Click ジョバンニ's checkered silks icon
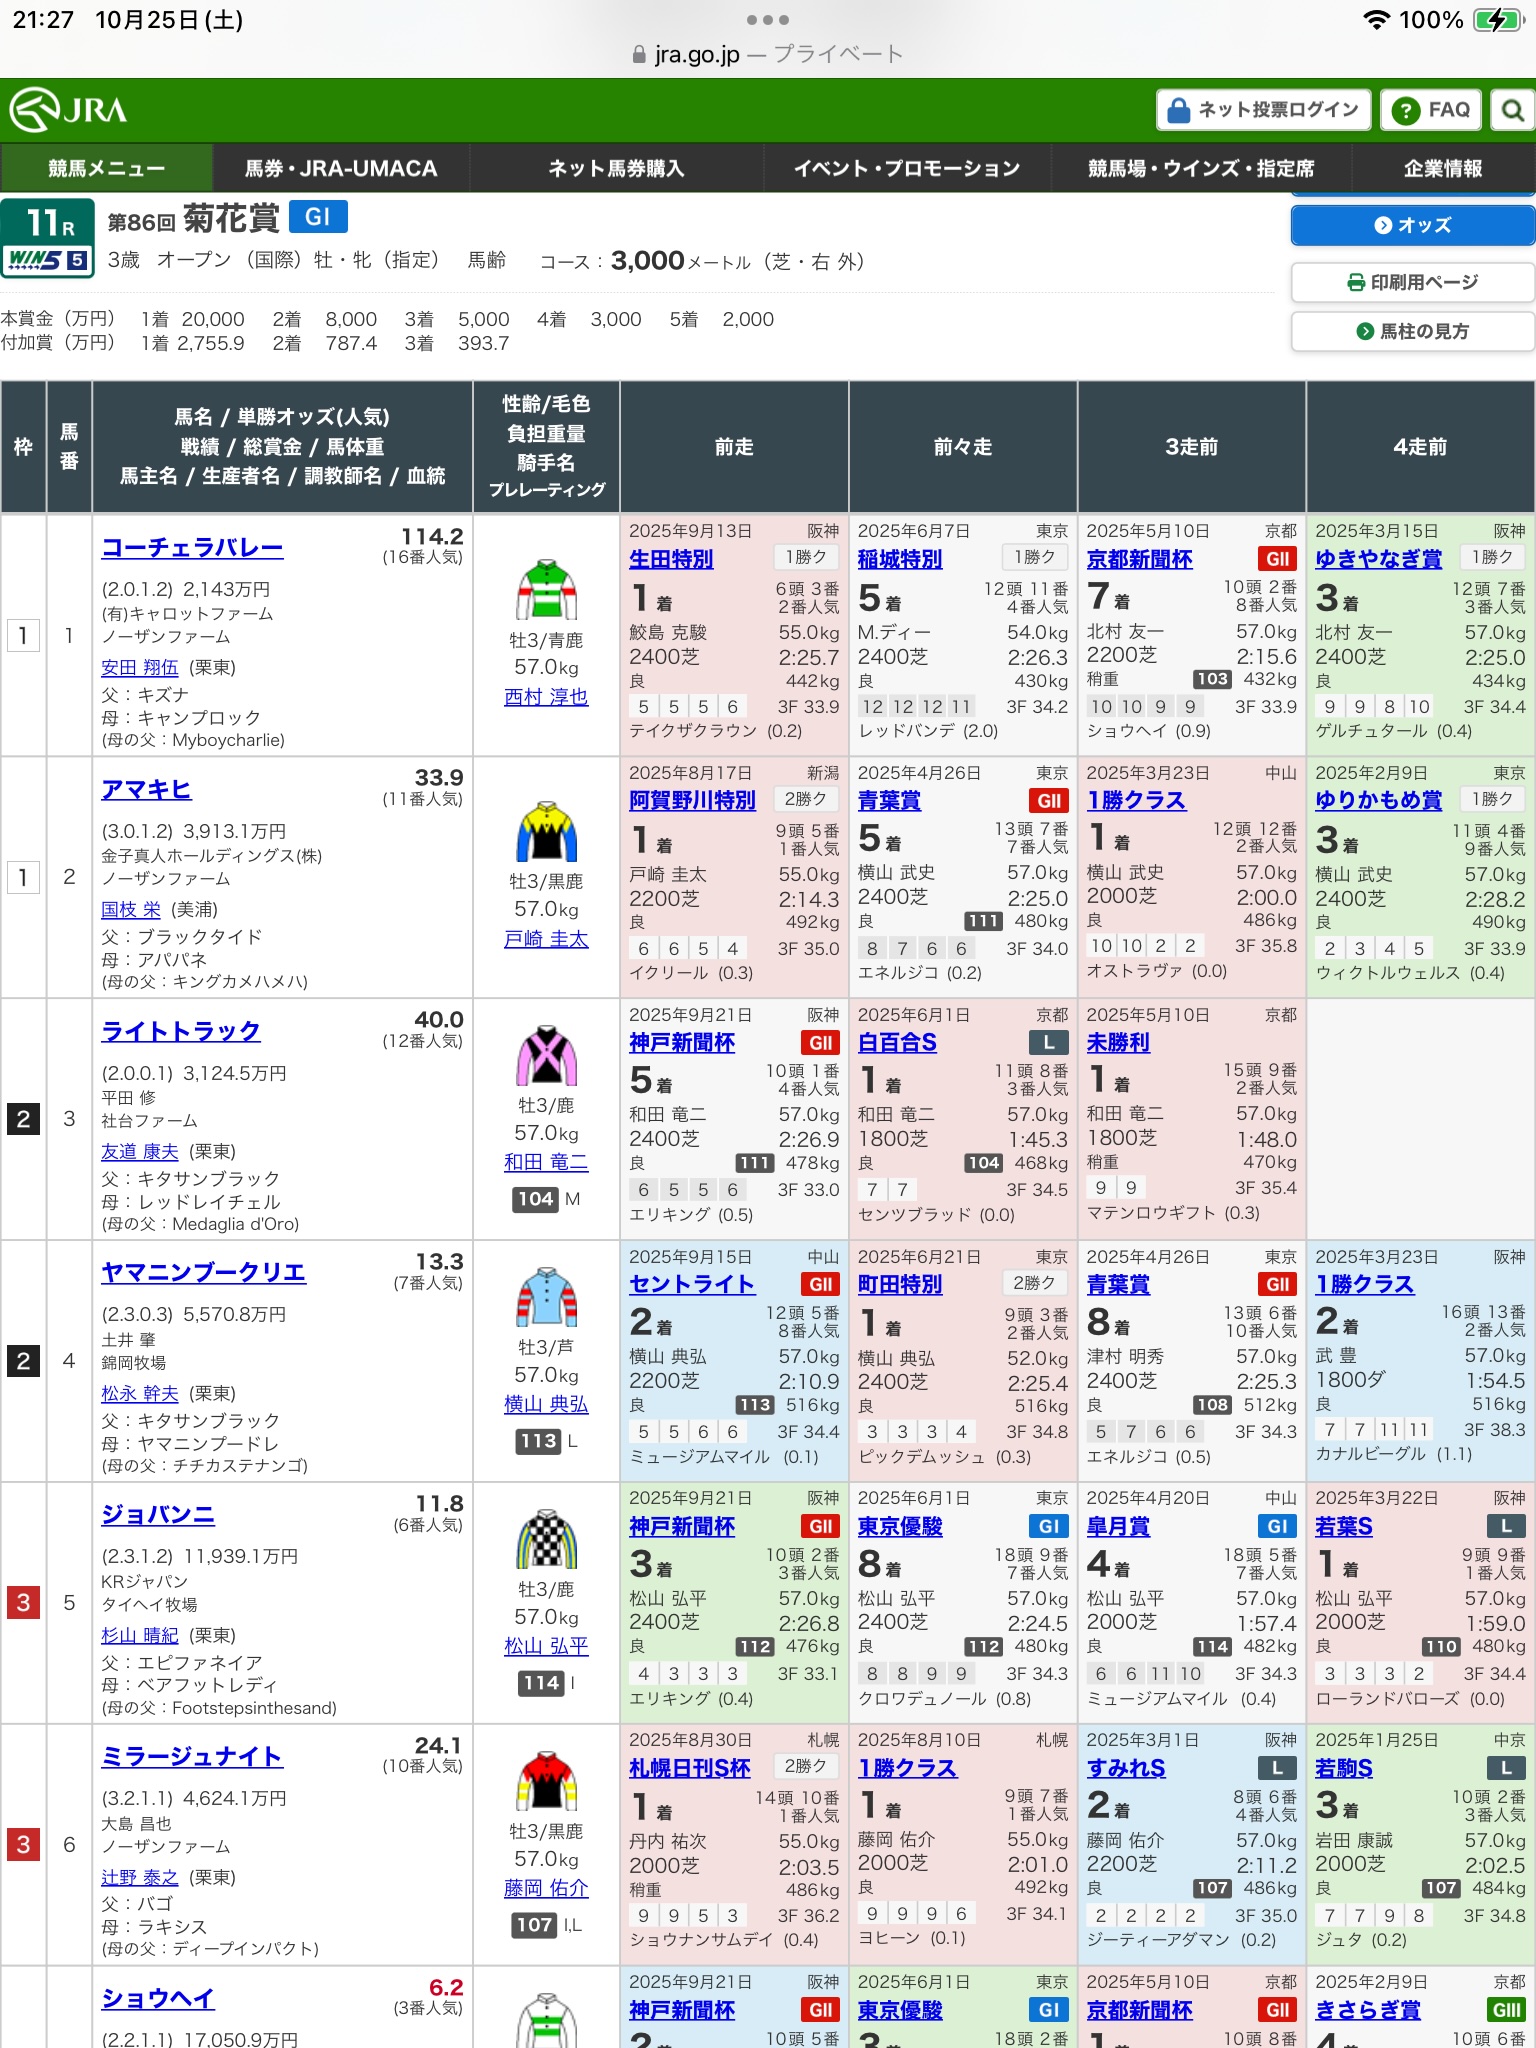The height and width of the screenshot is (2048, 1536). 546,1540
